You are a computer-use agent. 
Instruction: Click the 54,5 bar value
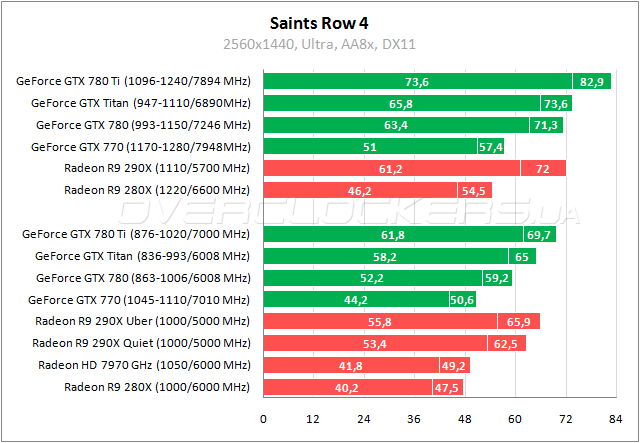(x=474, y=191)
